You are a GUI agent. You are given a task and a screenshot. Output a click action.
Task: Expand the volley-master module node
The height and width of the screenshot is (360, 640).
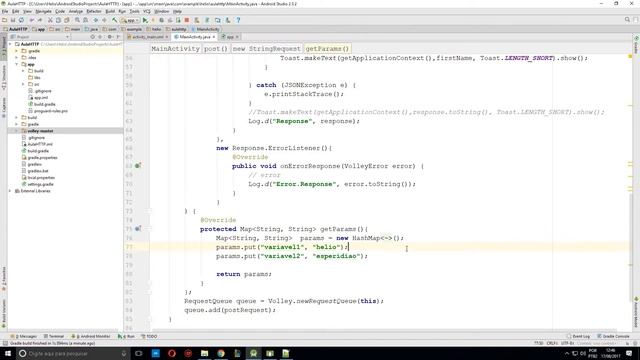tap(17, 131)
